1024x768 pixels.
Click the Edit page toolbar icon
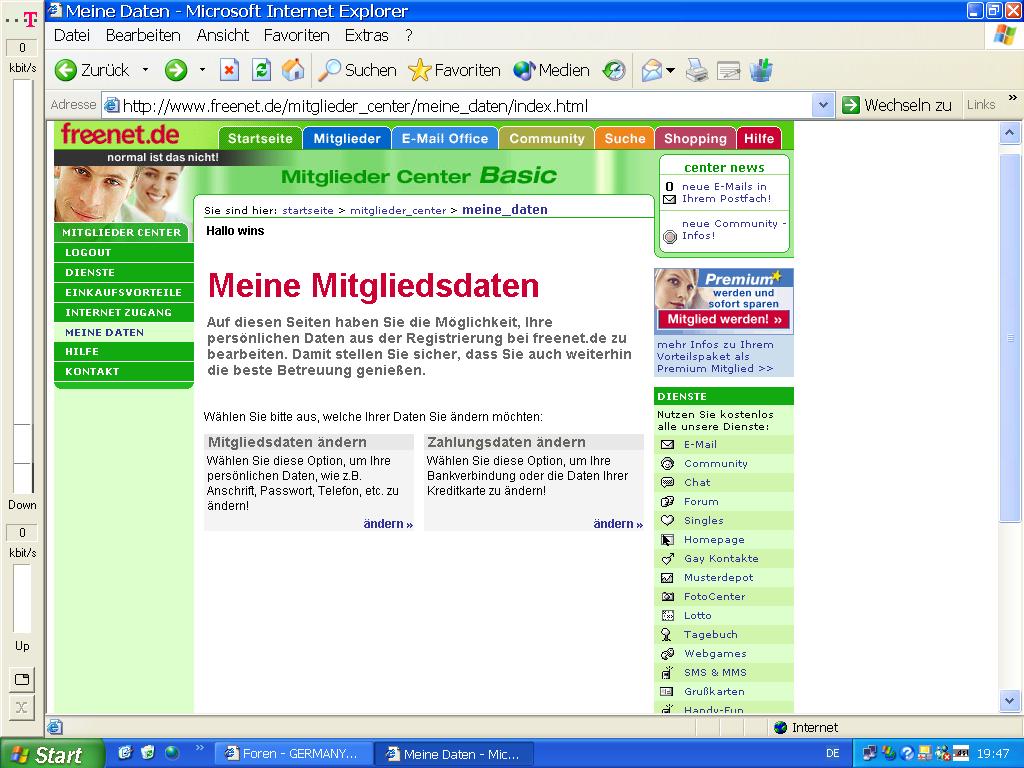[728, 70]
